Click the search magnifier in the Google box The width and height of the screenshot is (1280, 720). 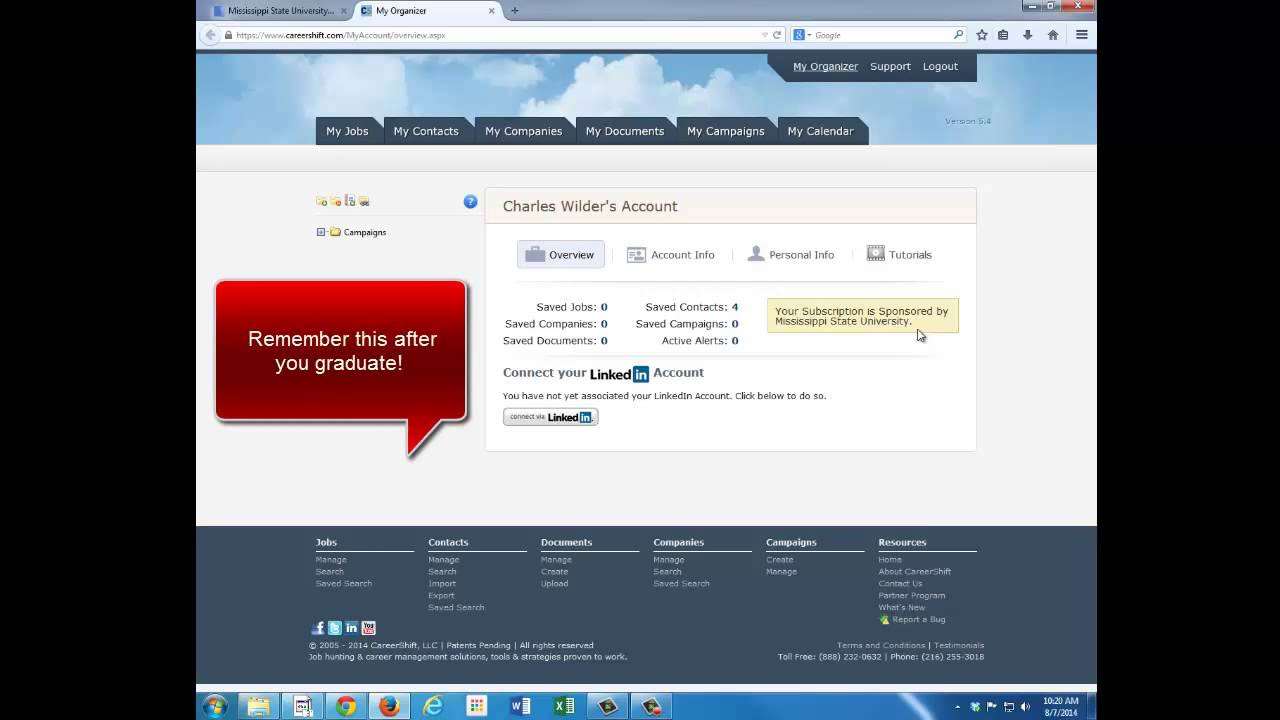coord(958,35)
